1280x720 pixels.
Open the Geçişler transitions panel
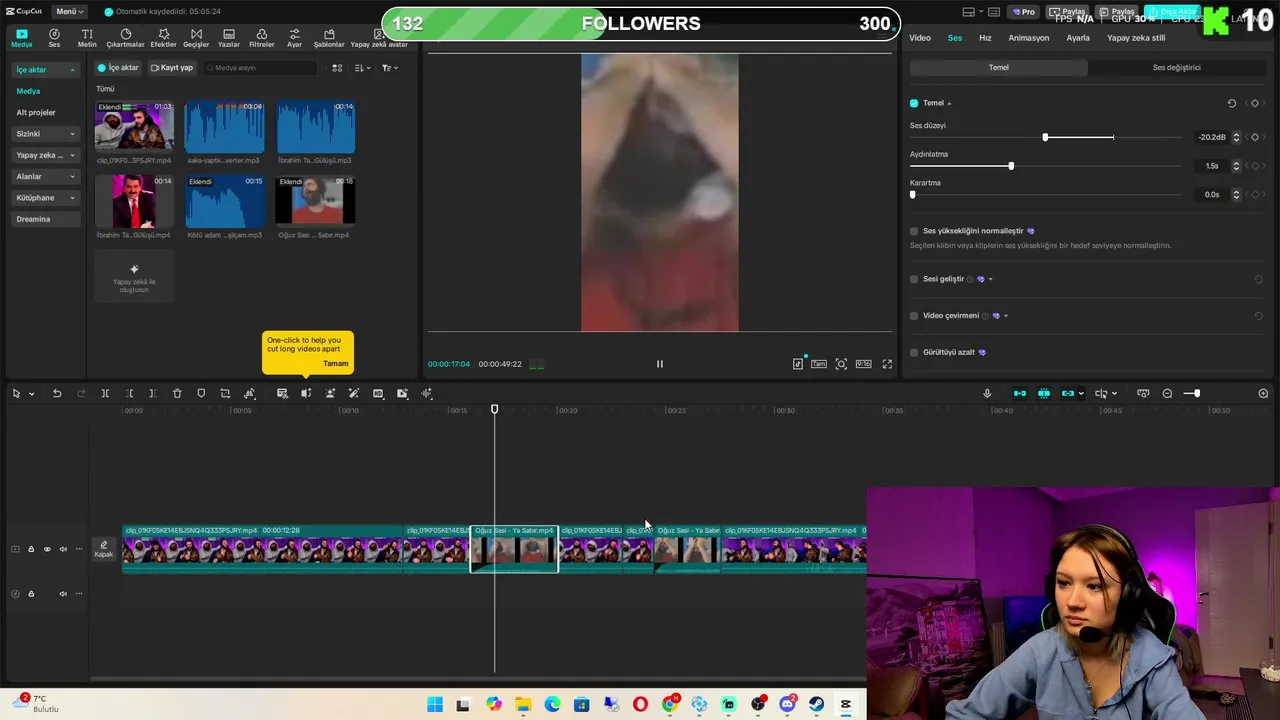[196, 38]
